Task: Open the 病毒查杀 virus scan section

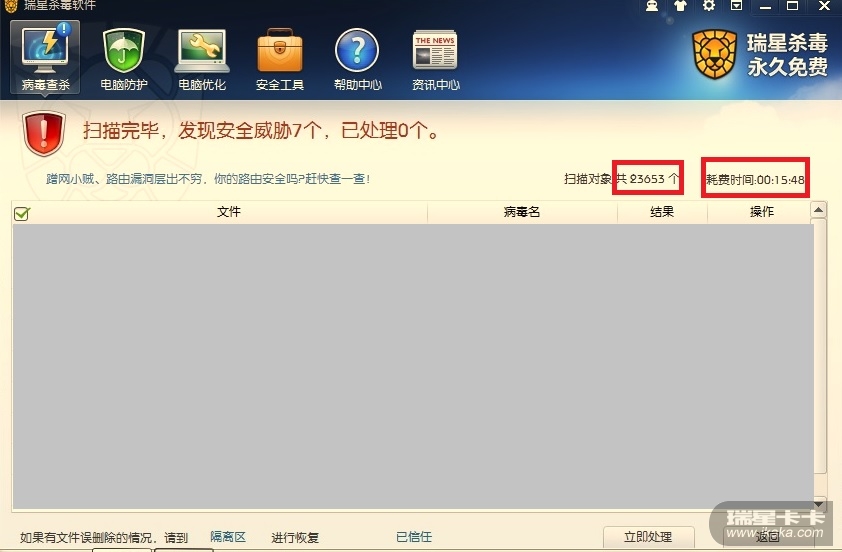Action: pyautogui.click(x=45, y=57)
